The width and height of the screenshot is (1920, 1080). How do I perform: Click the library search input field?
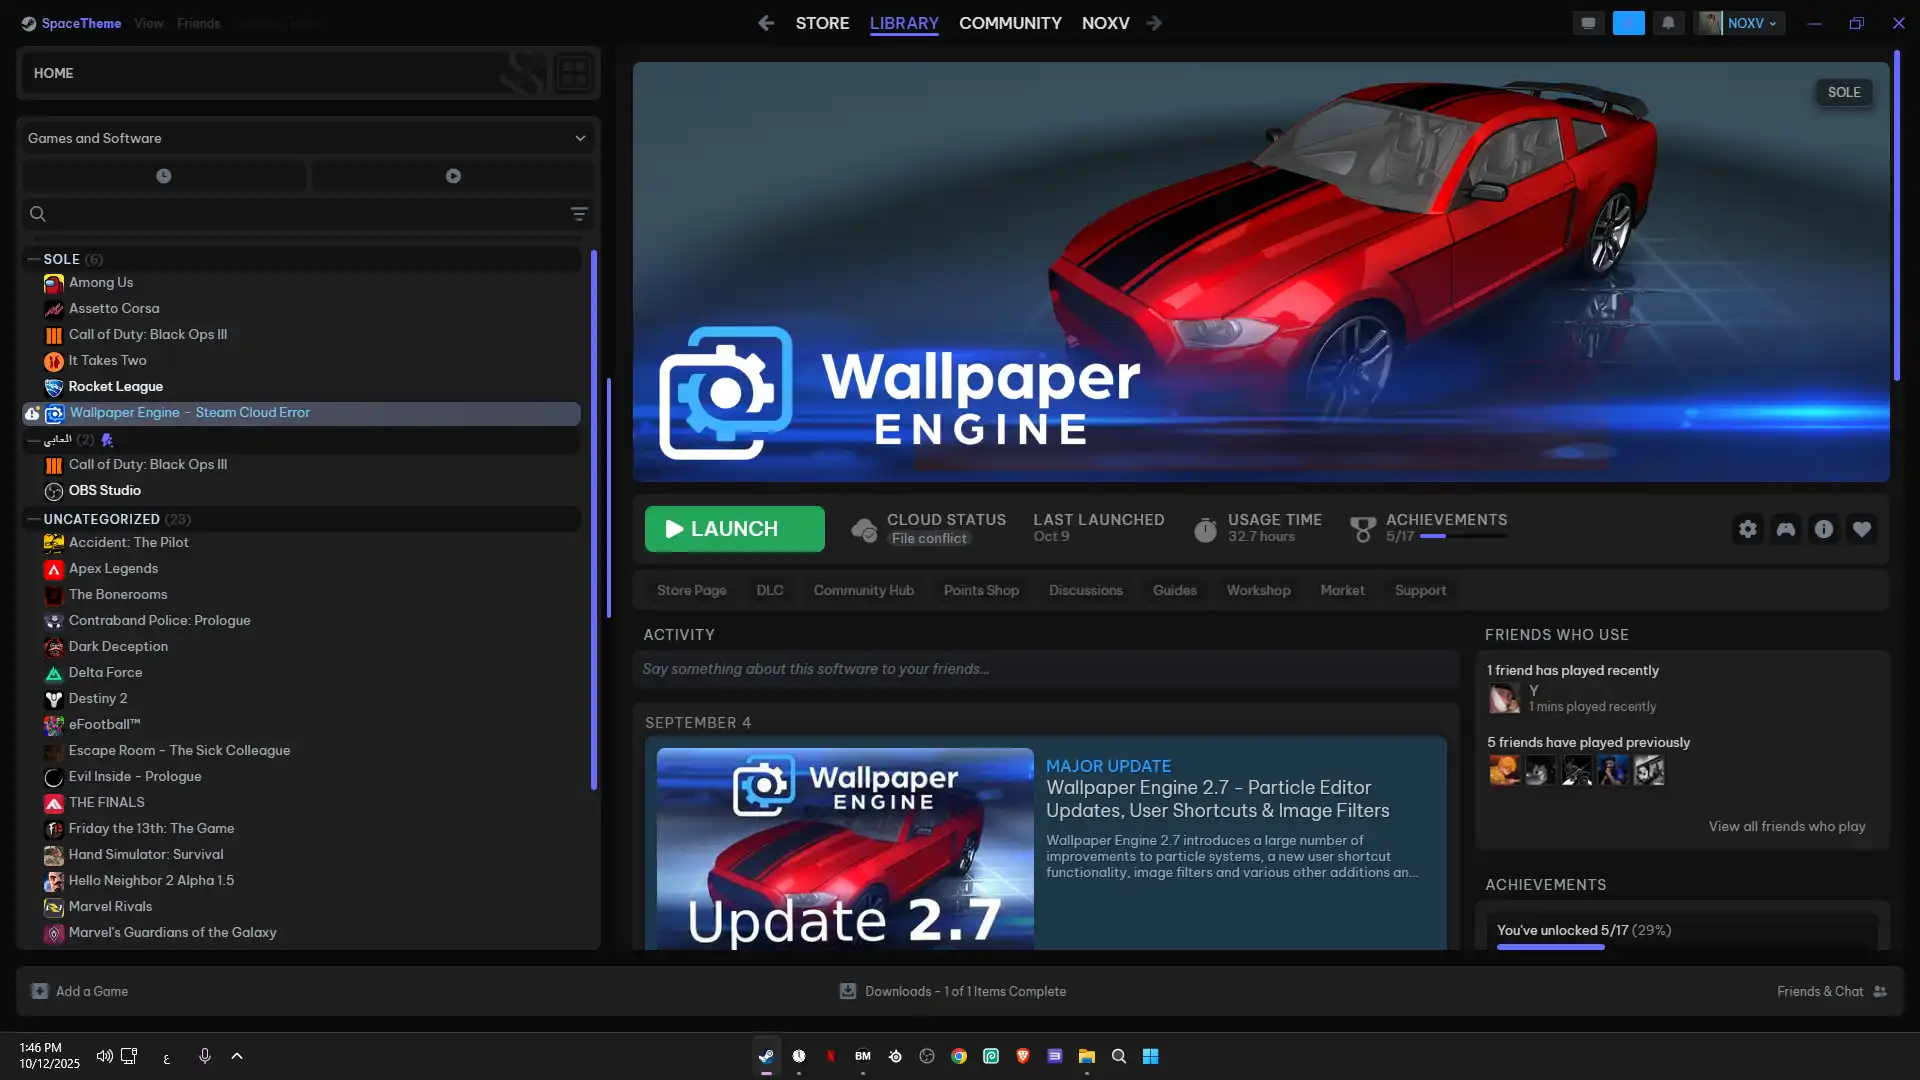[x=300, y=214]
